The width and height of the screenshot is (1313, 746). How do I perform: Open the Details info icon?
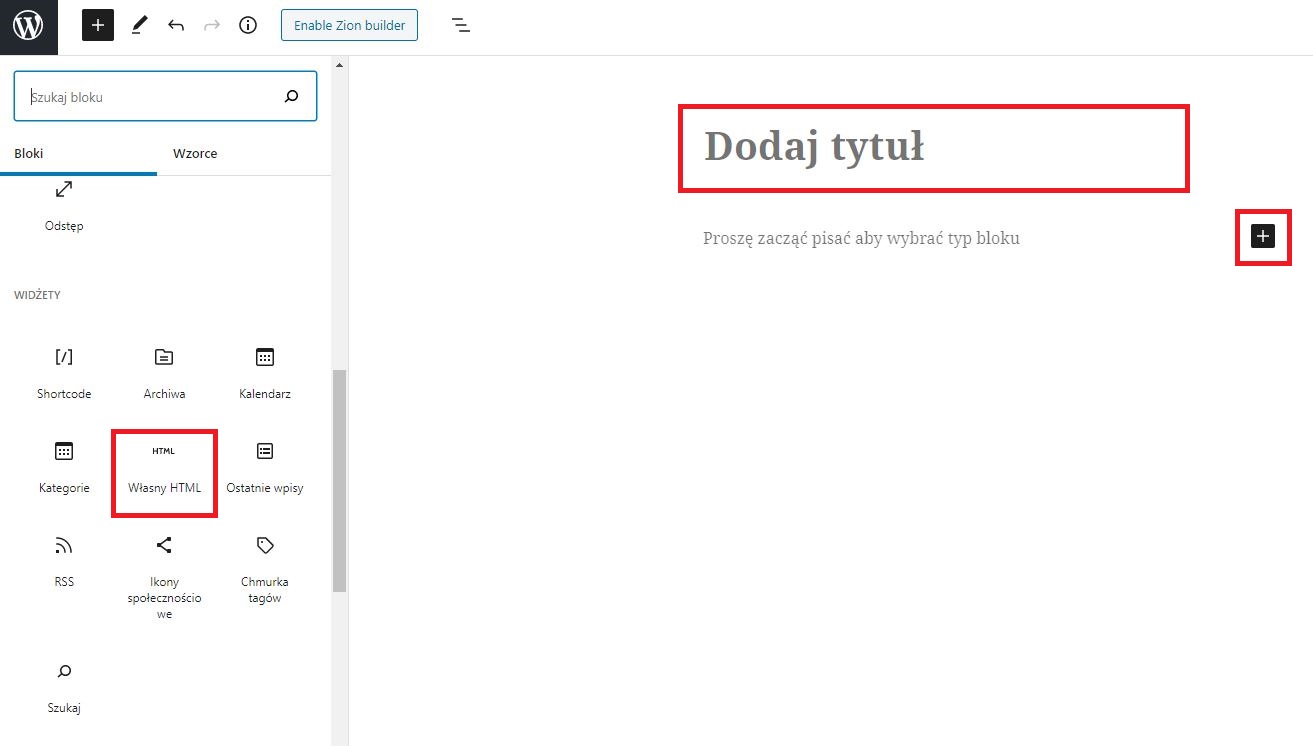[248, 26]
